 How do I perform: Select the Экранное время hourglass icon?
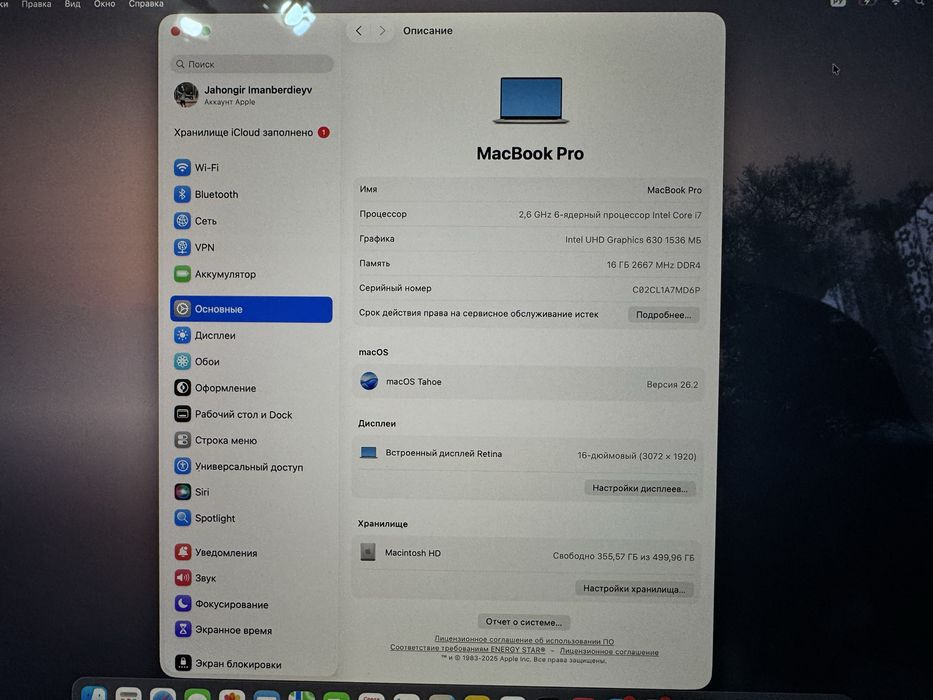182,629
